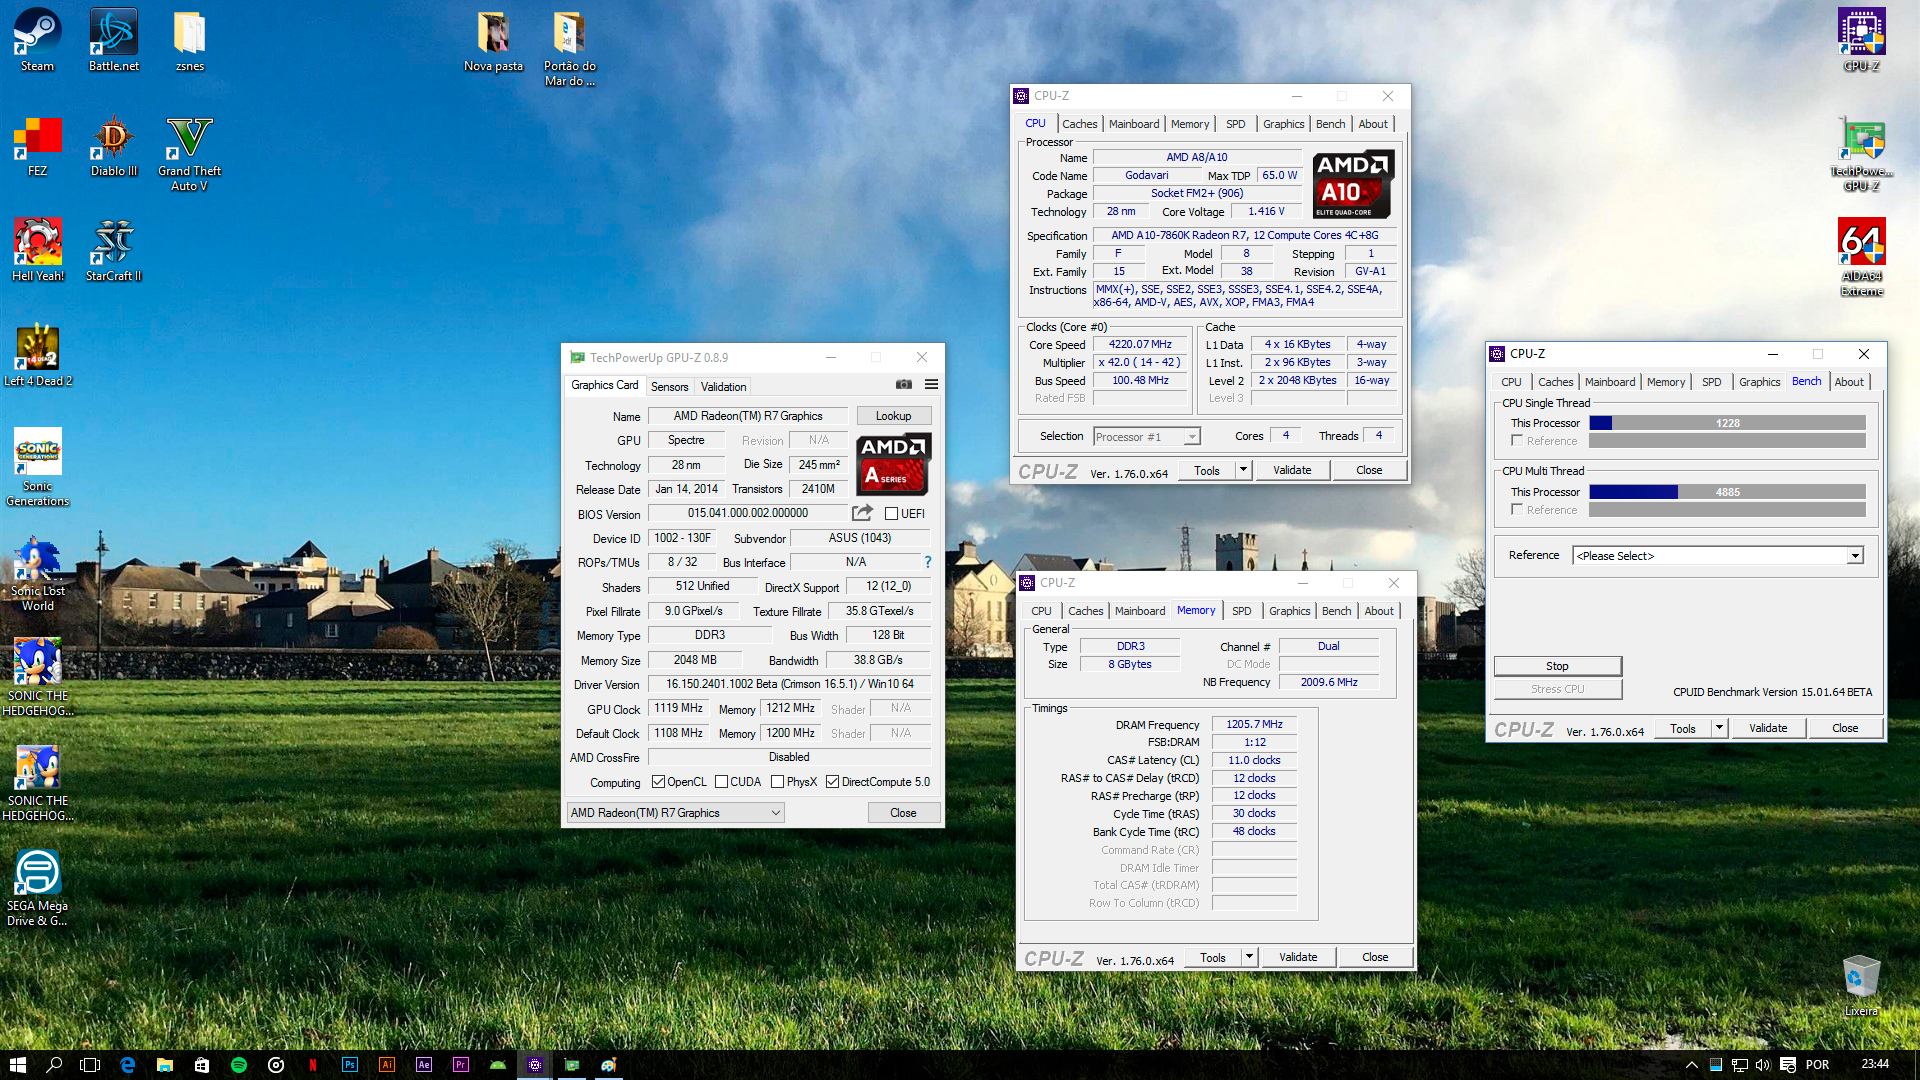Image resolution: width=1920 pixels, height=1080 pixels.
Task: Open the Processor #1 selection dropdown
Action: pyautogui.click(x=1146, y=437)
